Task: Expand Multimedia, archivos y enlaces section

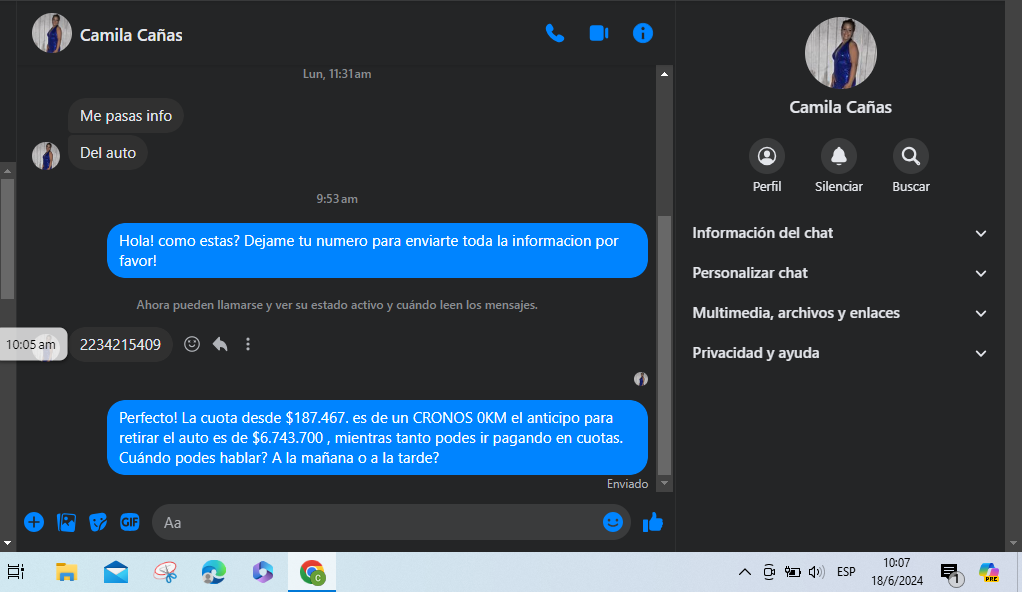Action: (x=839, y=313)
